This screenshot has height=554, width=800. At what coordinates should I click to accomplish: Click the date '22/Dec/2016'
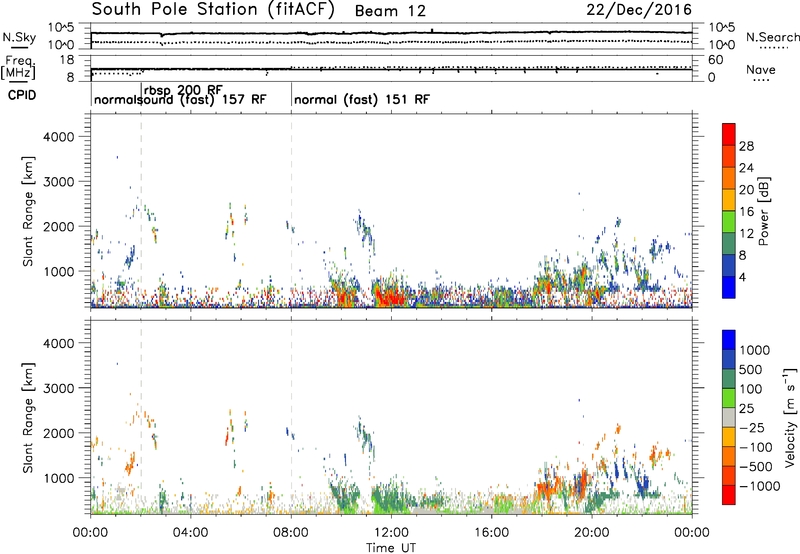[639, 10]
